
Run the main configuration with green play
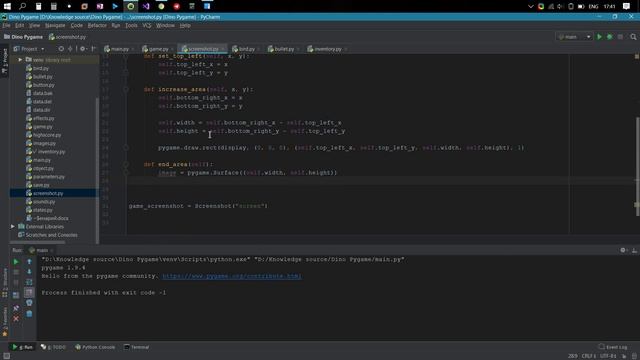[599, 37]
